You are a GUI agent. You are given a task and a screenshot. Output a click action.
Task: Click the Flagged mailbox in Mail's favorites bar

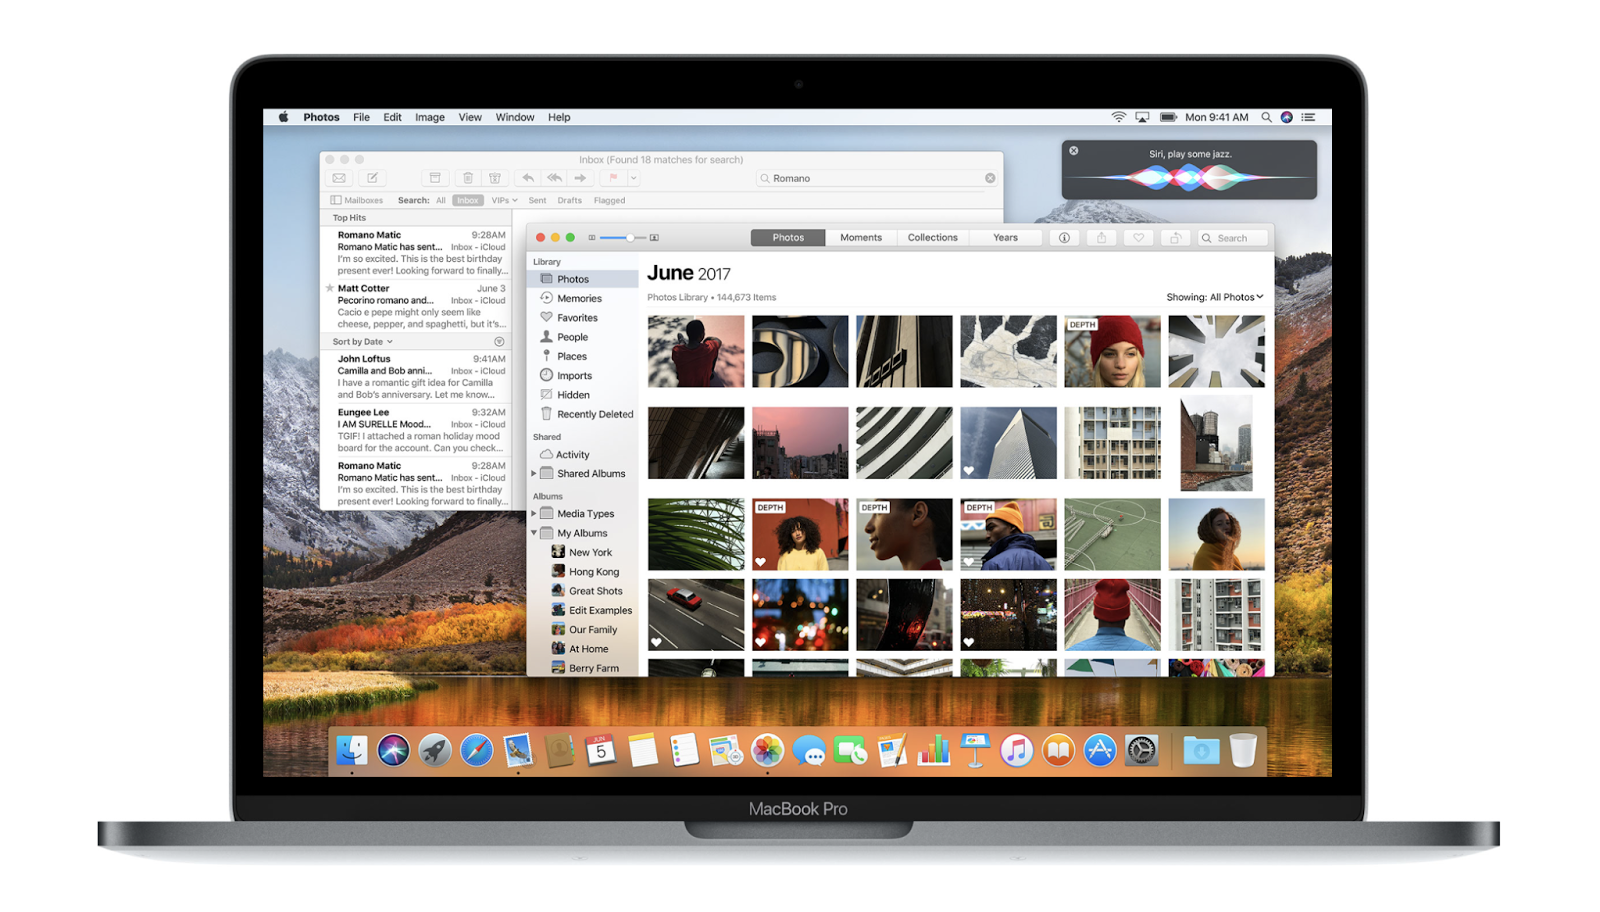click(x=610, y=200)
